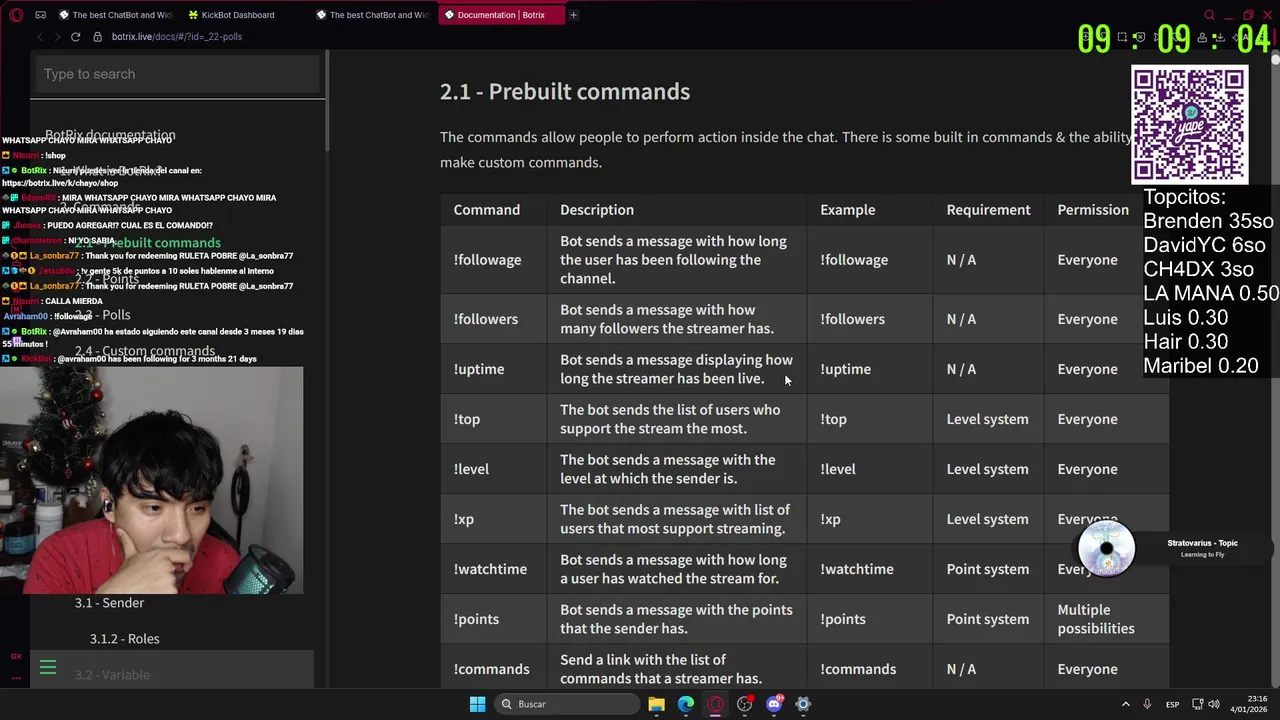Open '2.1 - Prebuilt commands' sidebar link
1280x720 pixels.
[x=147, y=243]
